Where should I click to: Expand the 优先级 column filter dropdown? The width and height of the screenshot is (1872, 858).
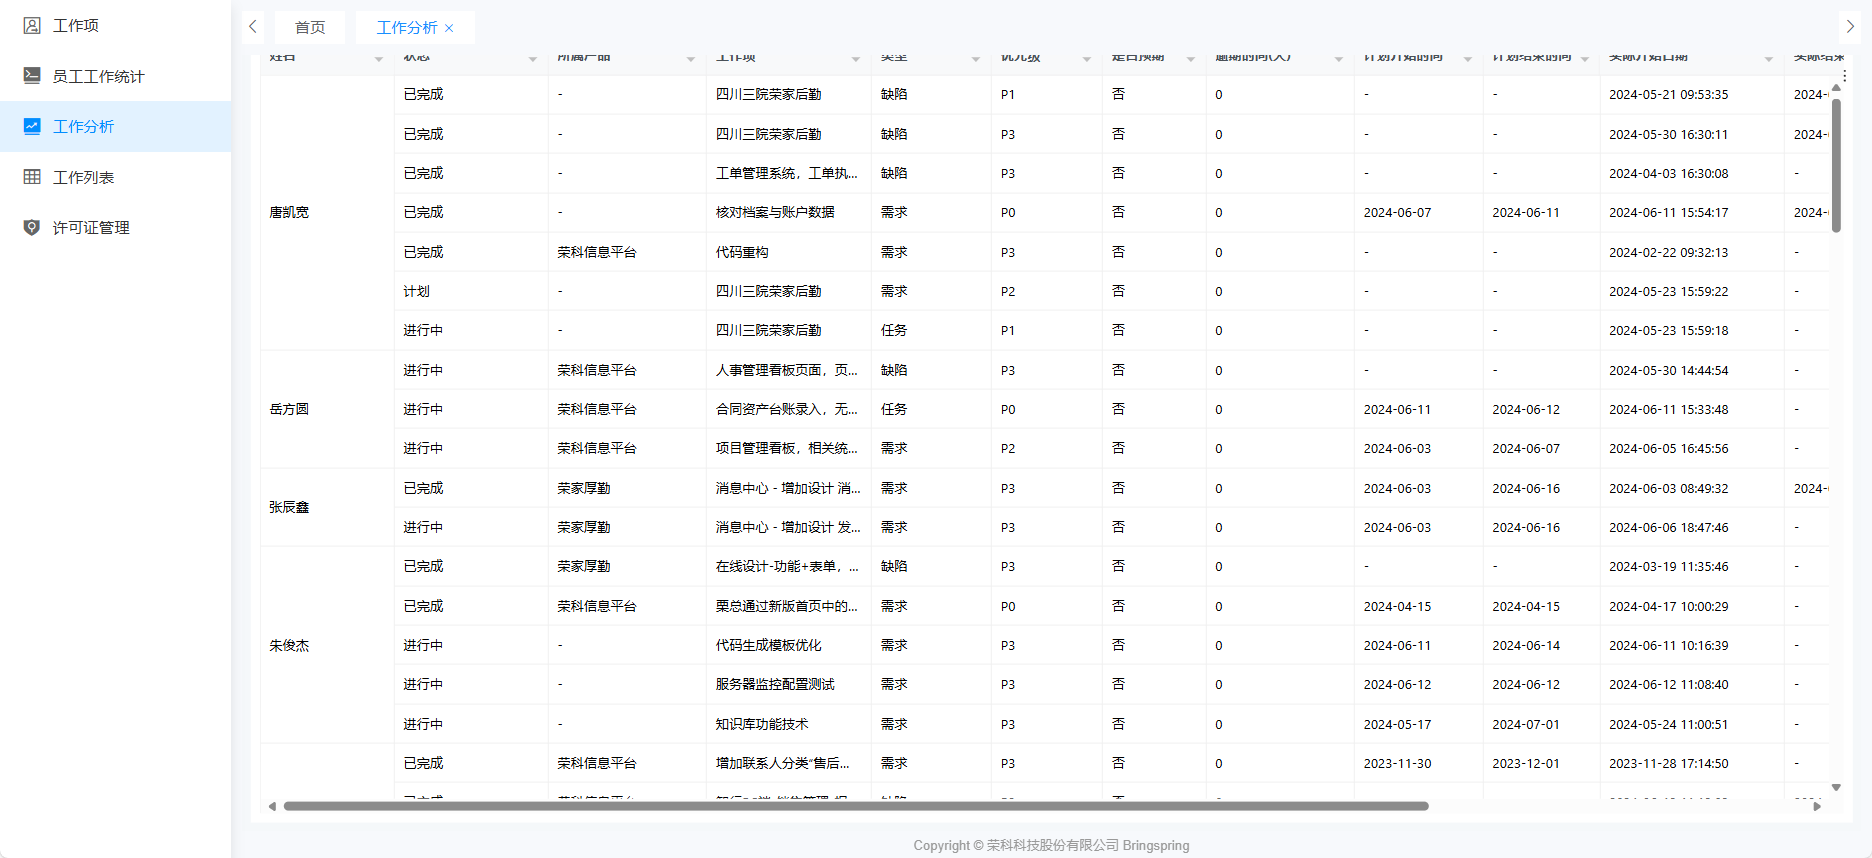(x=1086, y=59)
